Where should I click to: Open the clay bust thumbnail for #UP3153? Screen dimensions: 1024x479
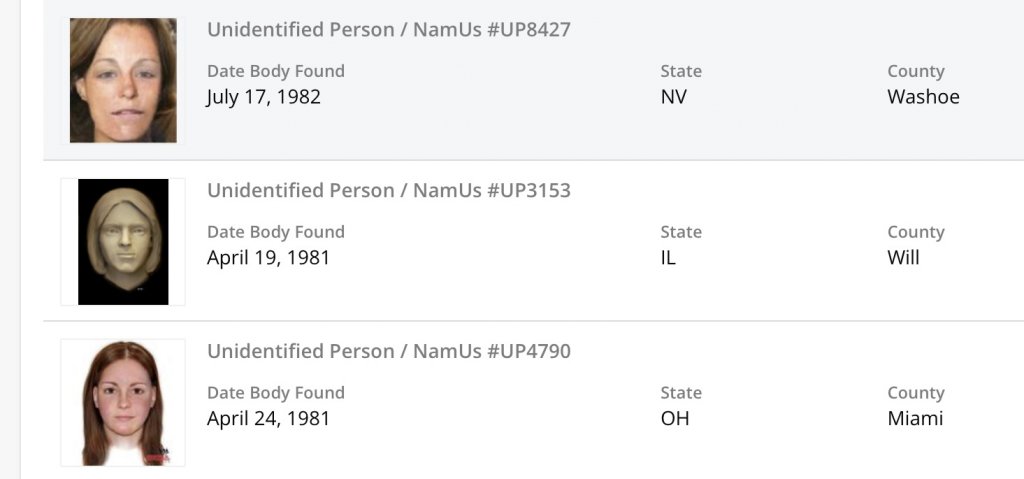tap(123, 241)
